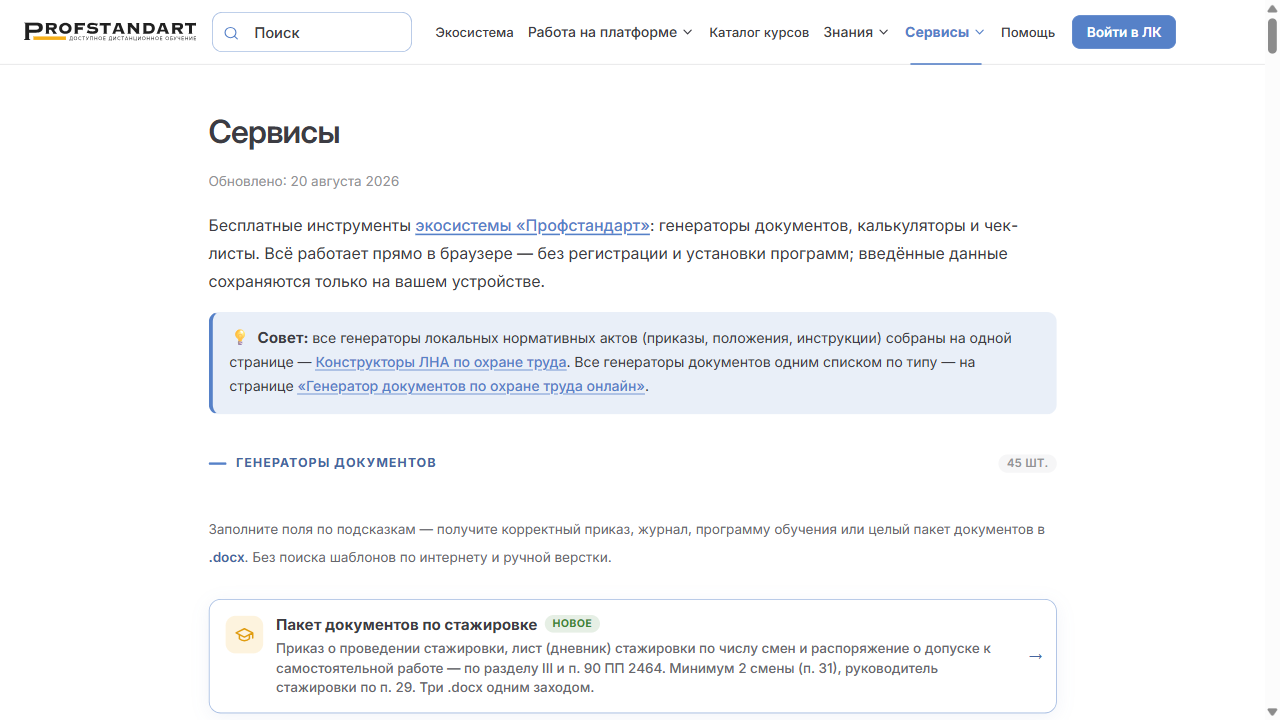Click the scrollbar up arrow
This screenshot has width=1280, height=720.
tap(1272, 8)
